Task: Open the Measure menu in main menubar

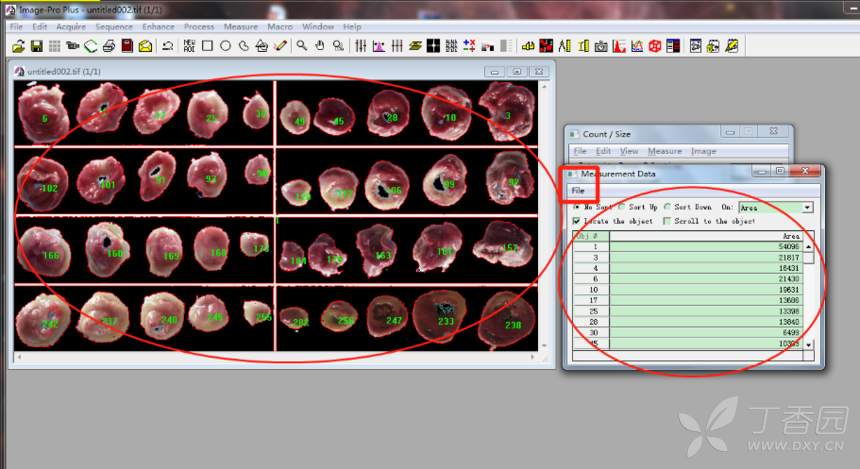Action: pos(240,27)
